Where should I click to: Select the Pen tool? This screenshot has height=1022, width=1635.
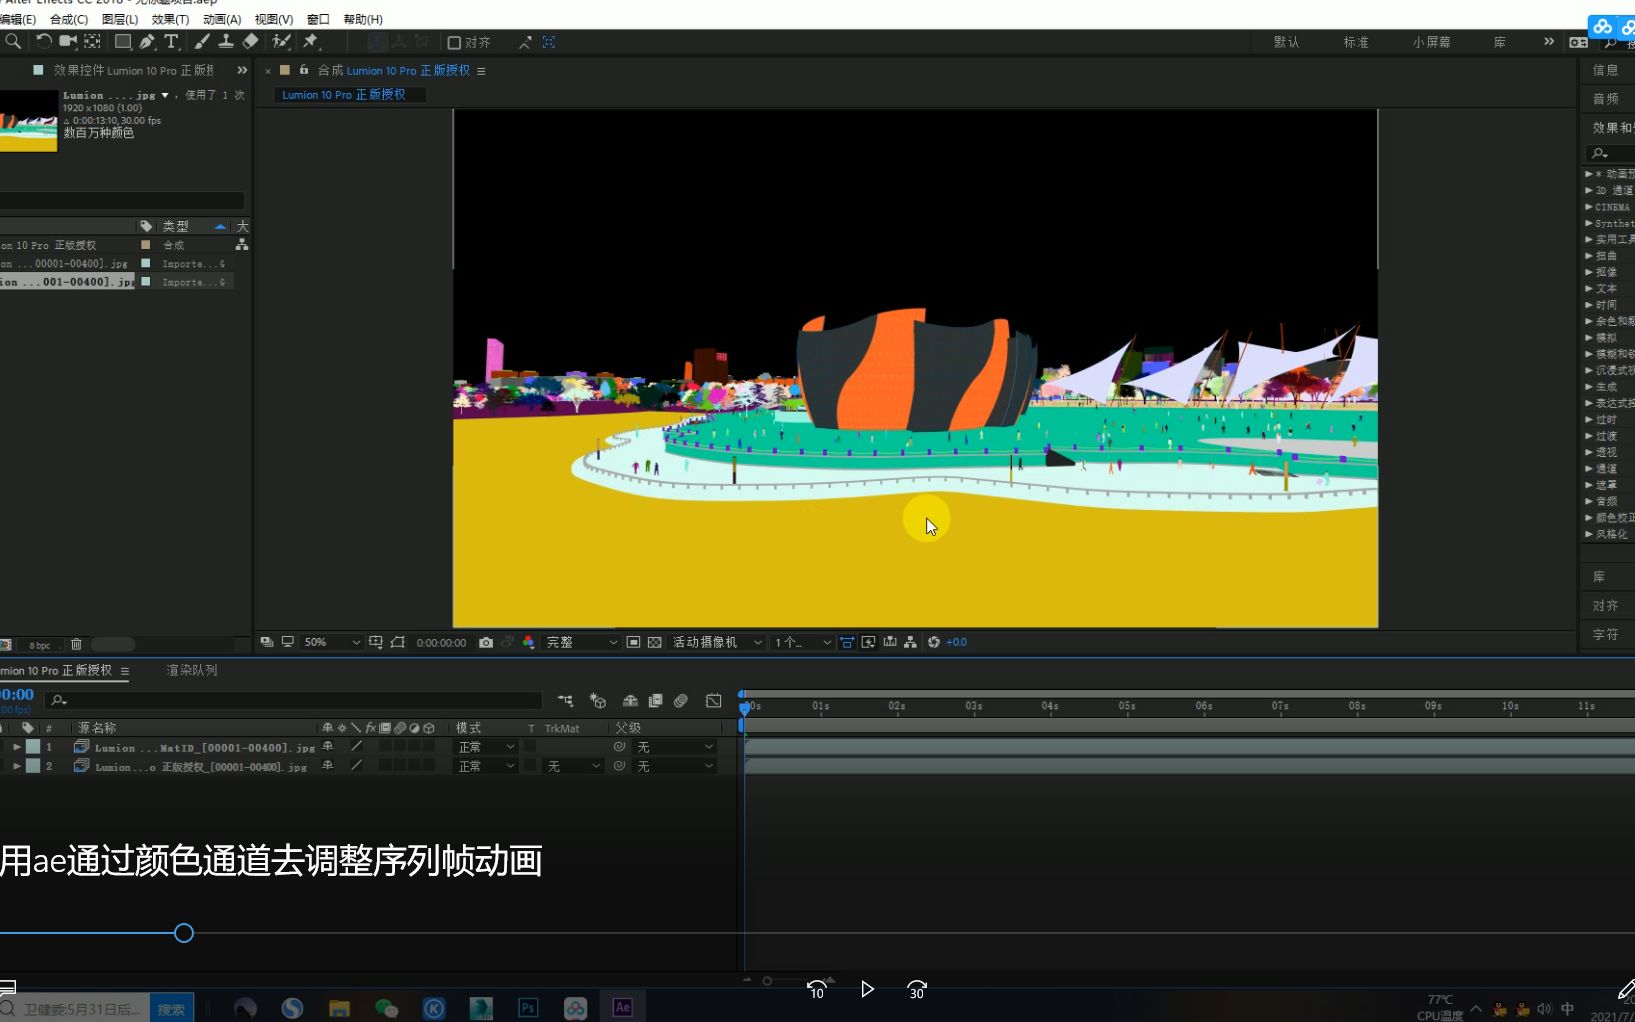(x=147, y=42)
